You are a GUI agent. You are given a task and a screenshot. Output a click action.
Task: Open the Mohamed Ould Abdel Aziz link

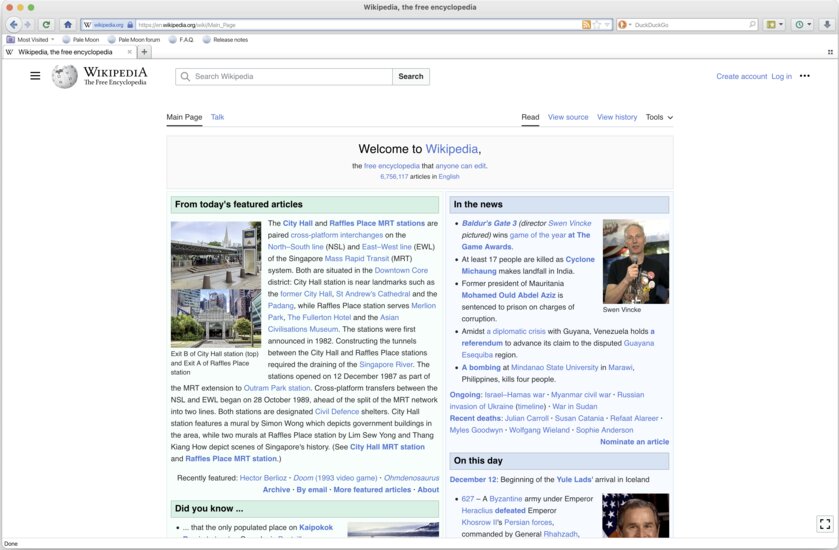pyautogui.click(x=508, y=295)
